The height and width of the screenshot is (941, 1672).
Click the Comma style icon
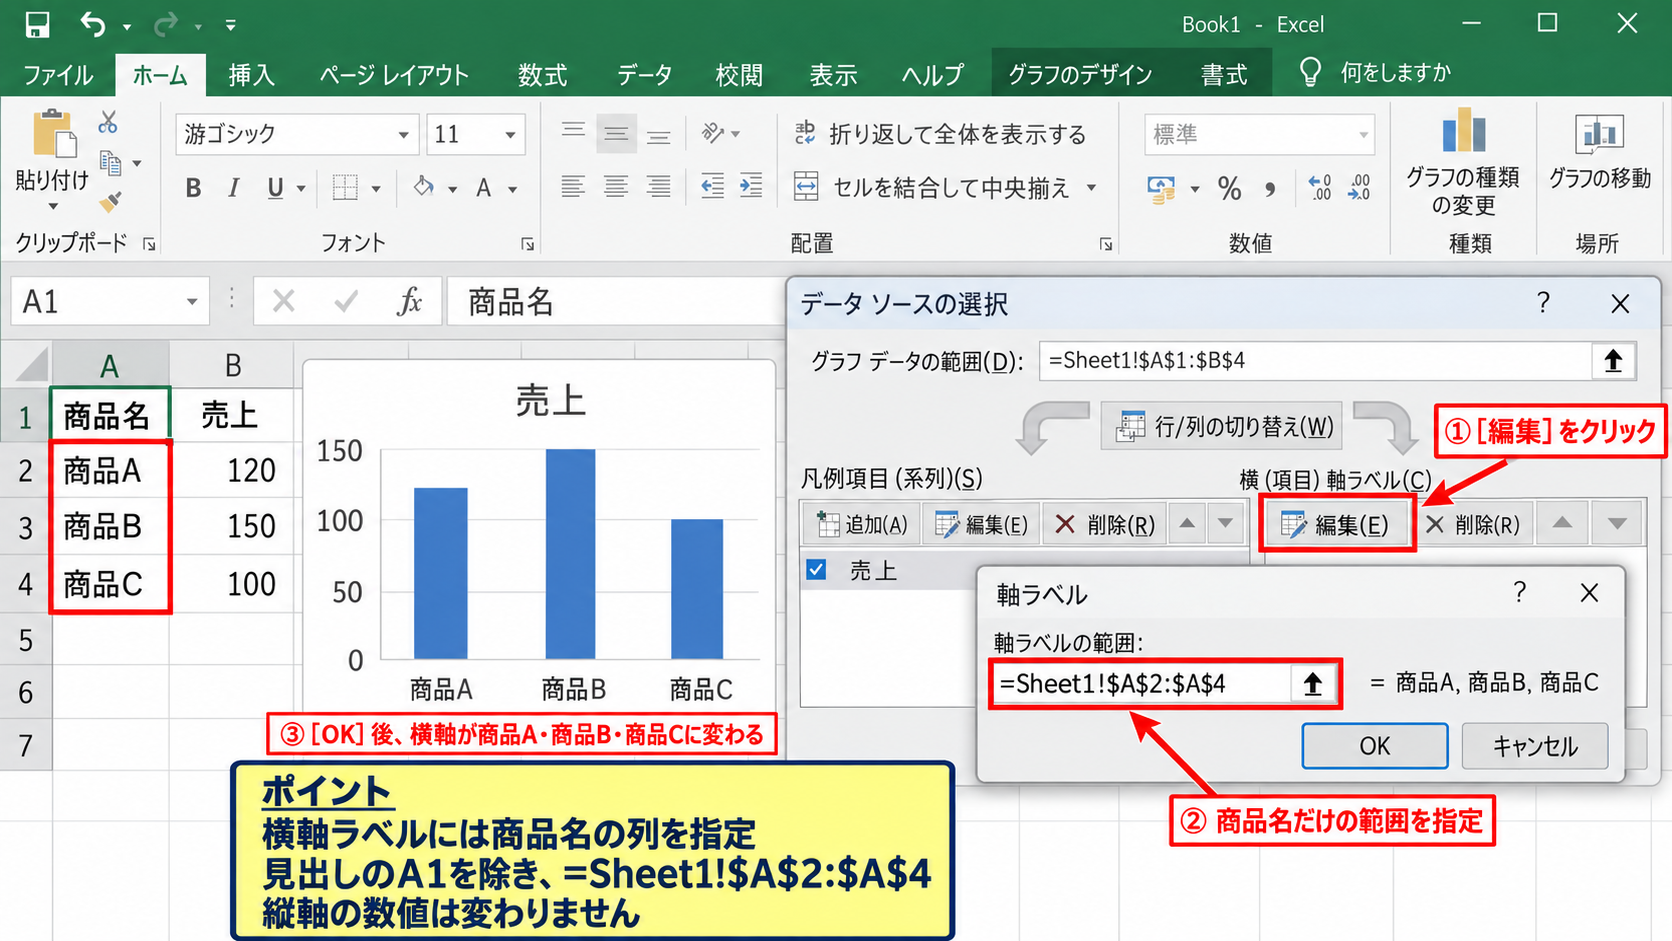tap(1270, 188)
